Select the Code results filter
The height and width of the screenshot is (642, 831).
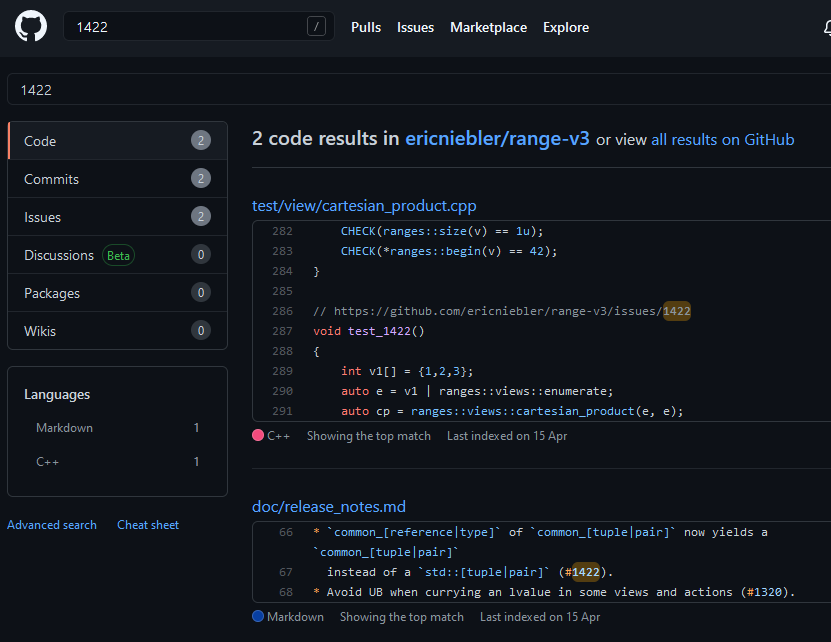pyautogui.click(x=118, y=140)
